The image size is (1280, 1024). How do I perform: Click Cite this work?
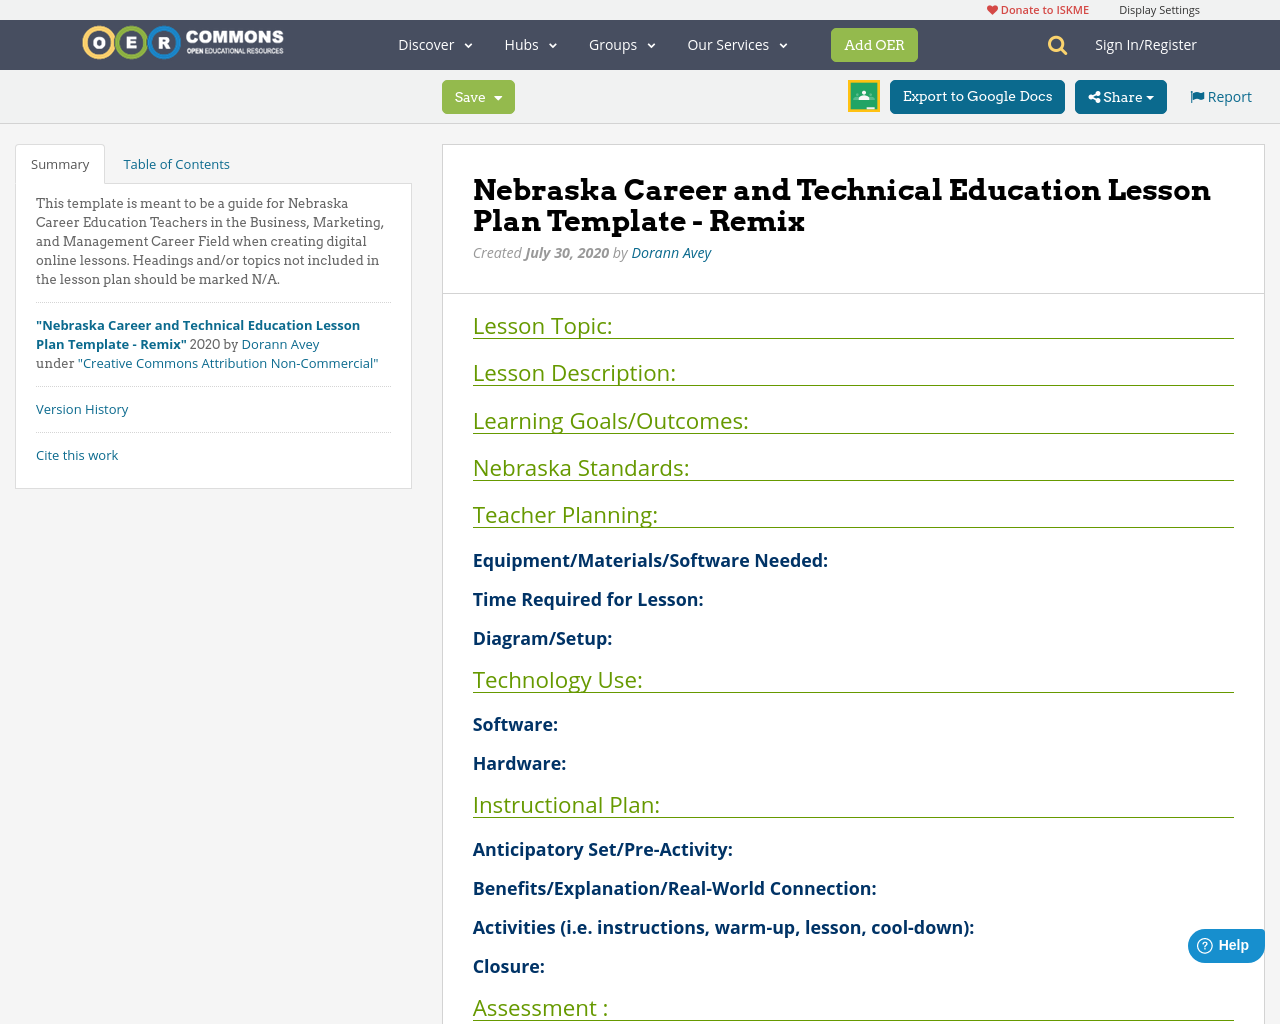click(x=77, y=454)
